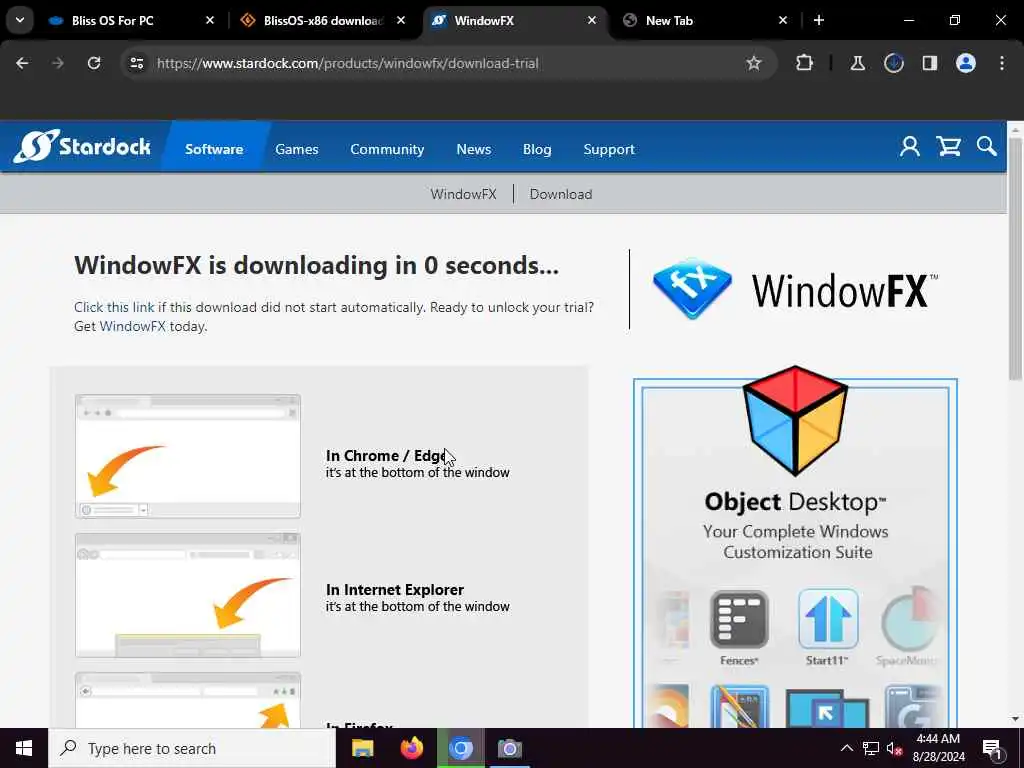Open the Chrome extensions puzzle icon
Image resolution: width=1024 pixels, height=768 pixels.
point(805,63)
